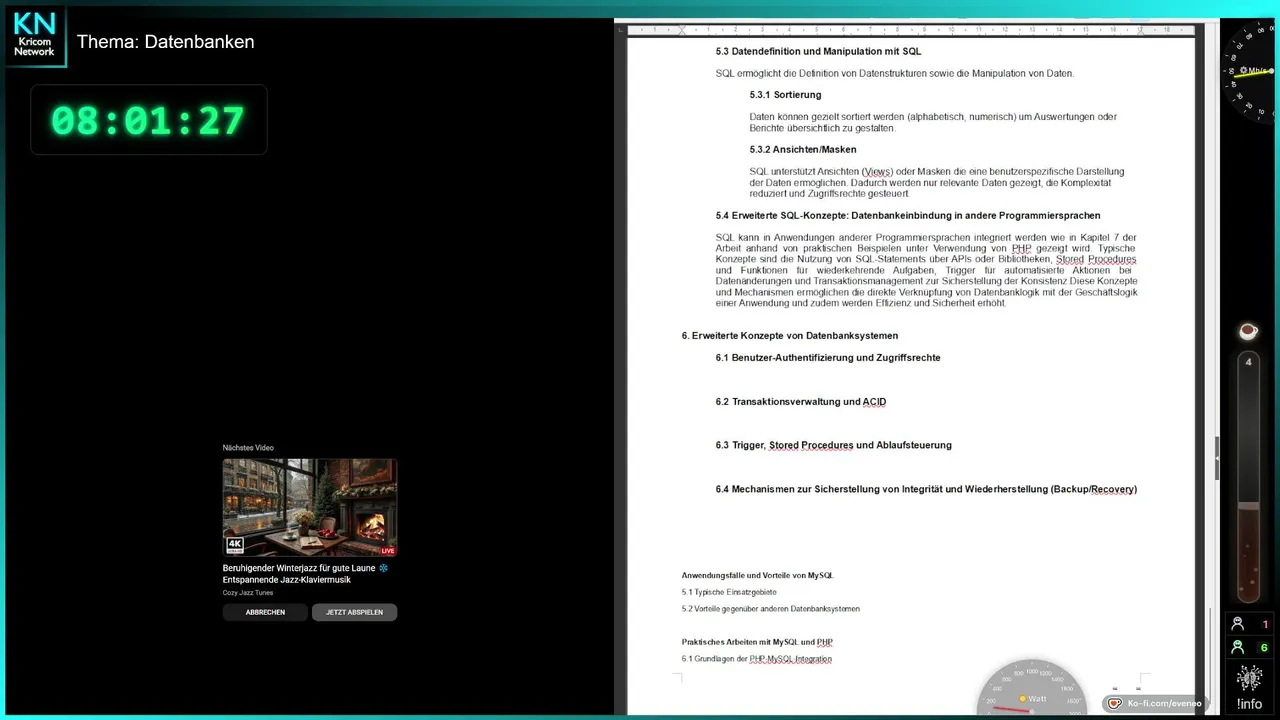The width and height of the screenshot is (1280, 720).
Task: Click the line 'Praktisches Arbeiten mit MySQL und PHP'
Action: click(x=757, y=642)
